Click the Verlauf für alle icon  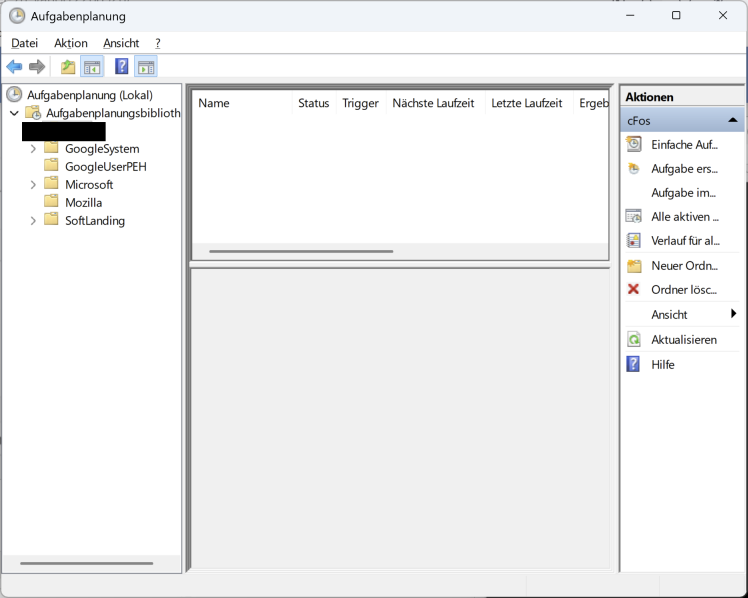coord(634,240)
